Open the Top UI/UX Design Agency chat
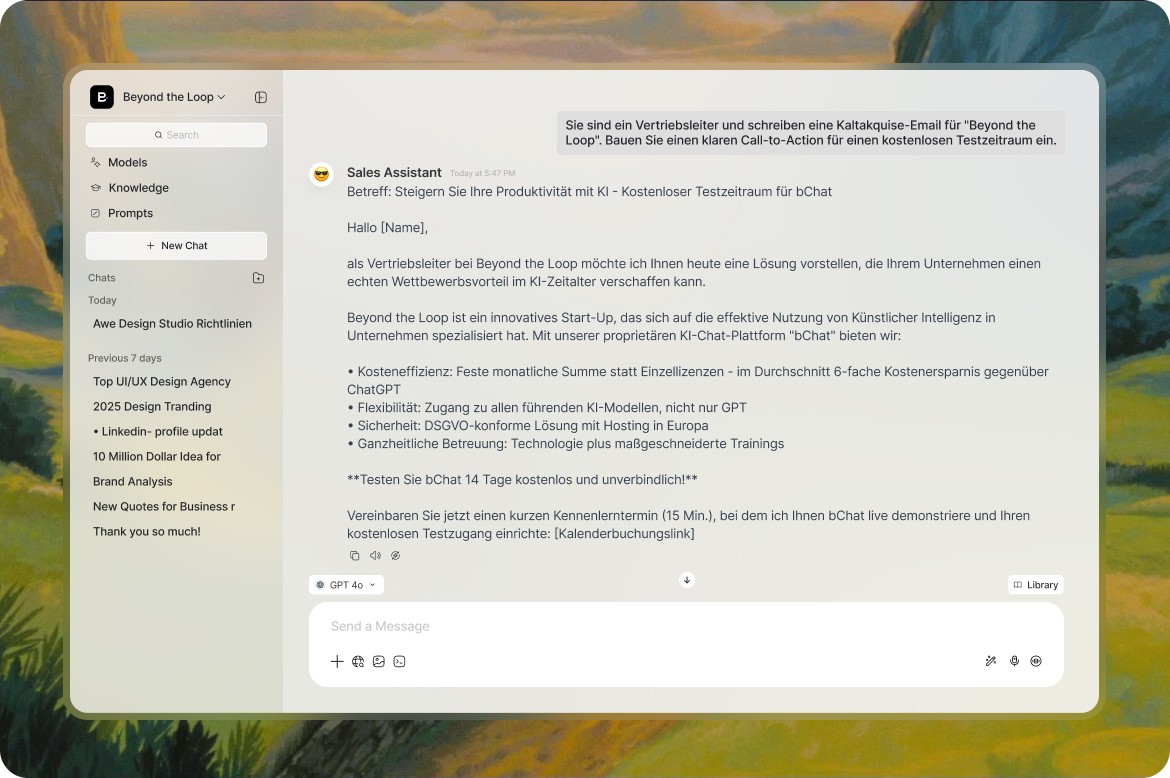 point(162,381)
